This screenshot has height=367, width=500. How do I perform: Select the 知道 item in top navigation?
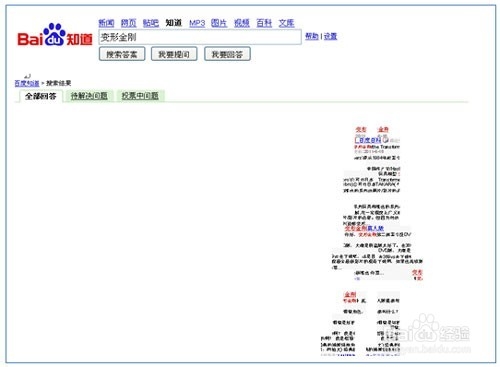[174, 23]
